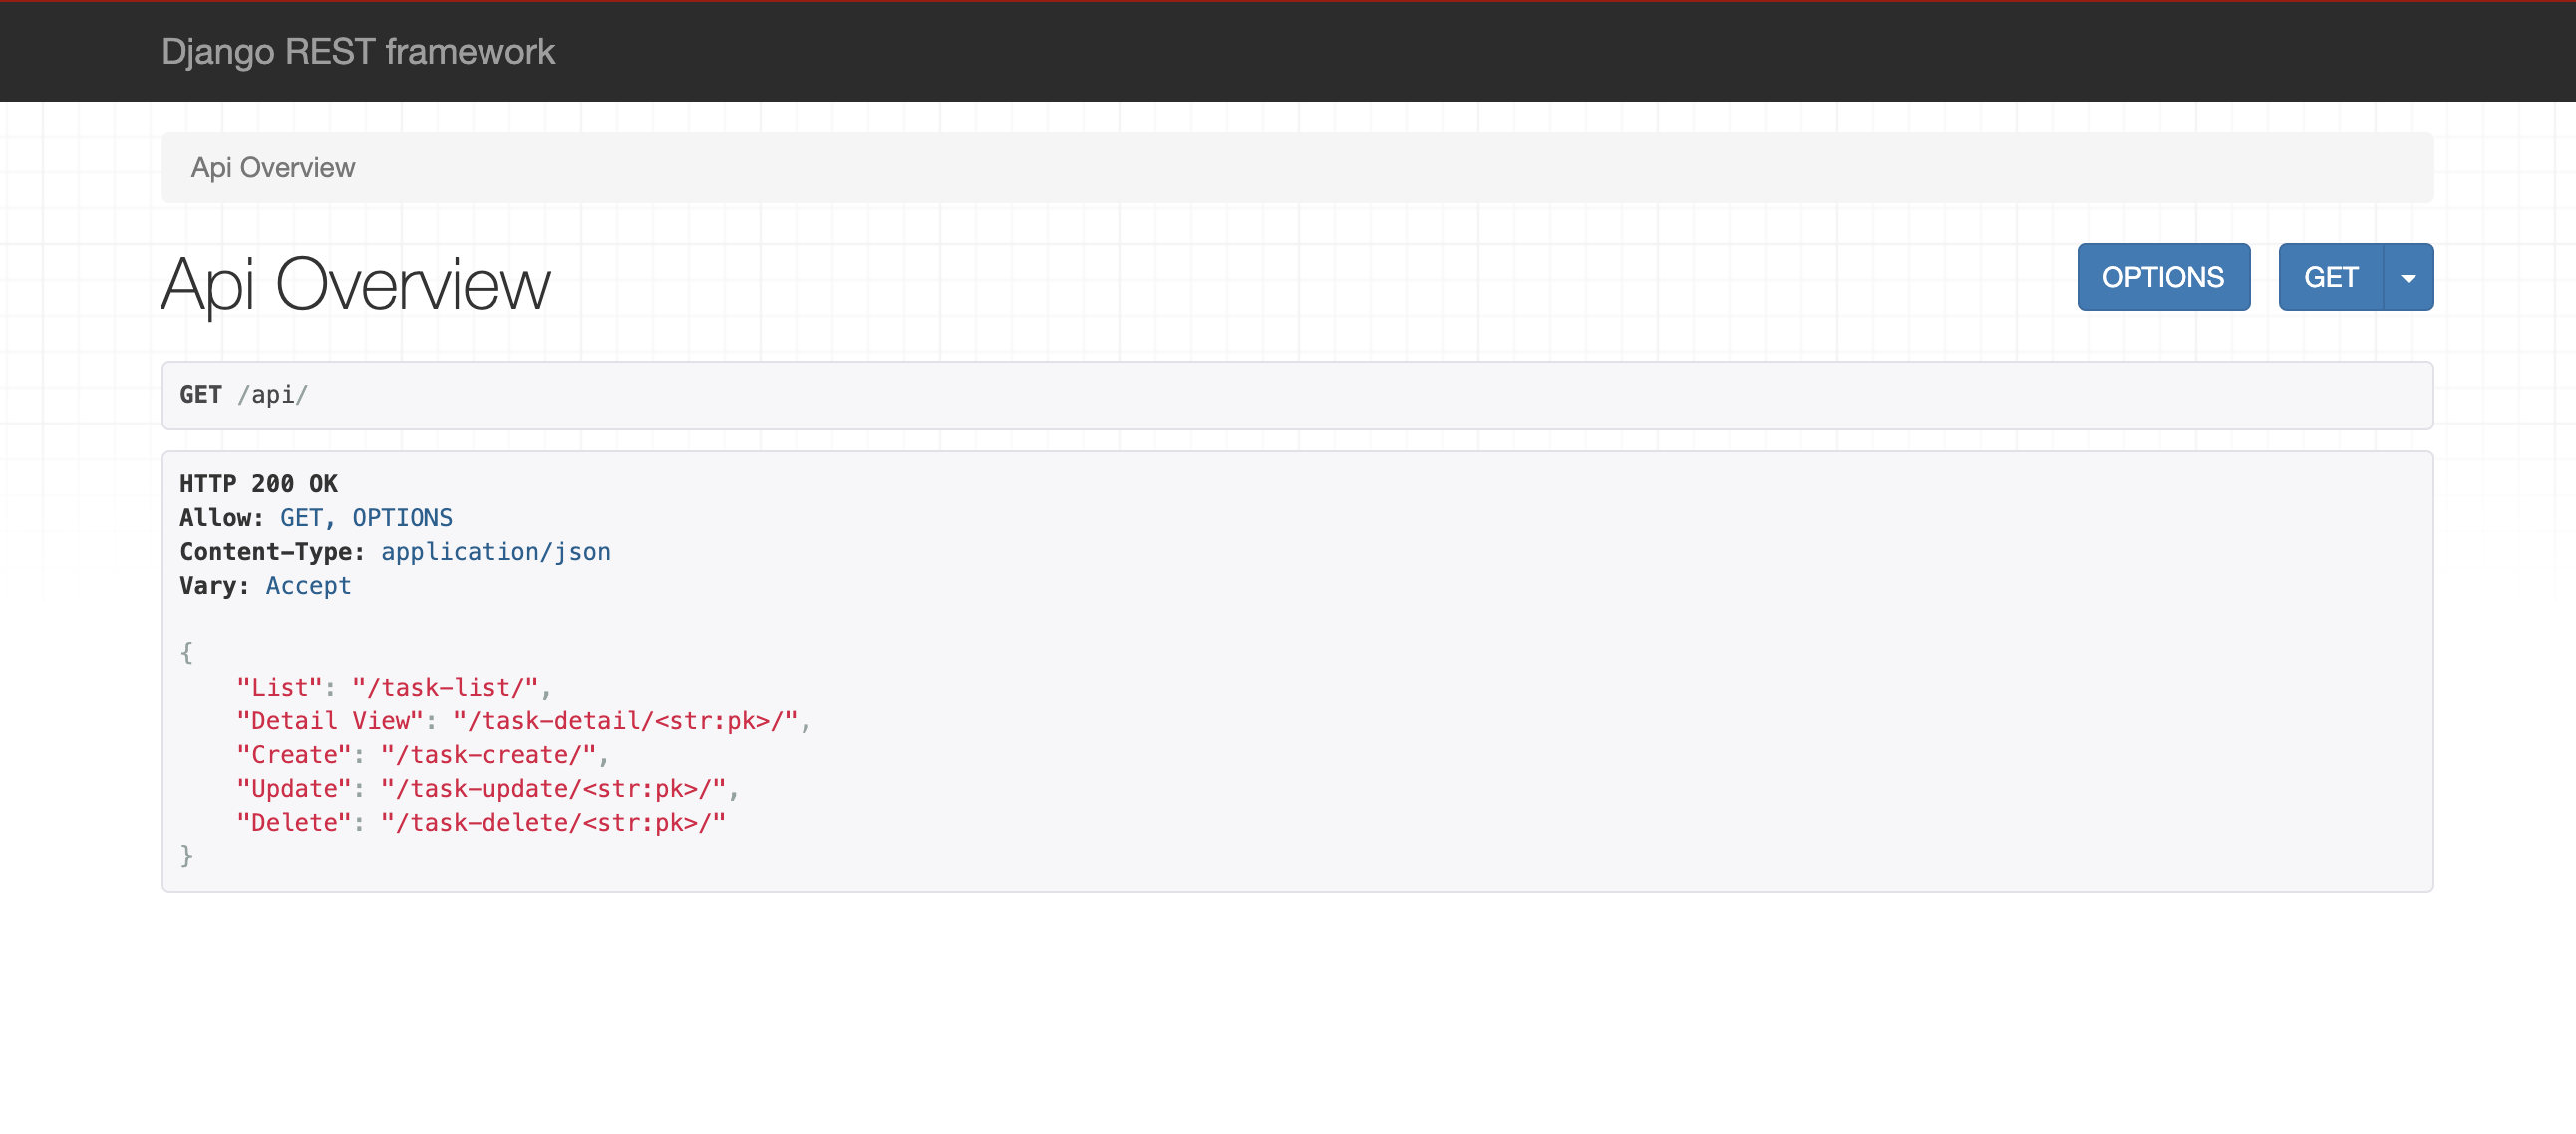The image size is (2576, 1134).
Task: Send request with the GET button
Action: [2330, 277]
